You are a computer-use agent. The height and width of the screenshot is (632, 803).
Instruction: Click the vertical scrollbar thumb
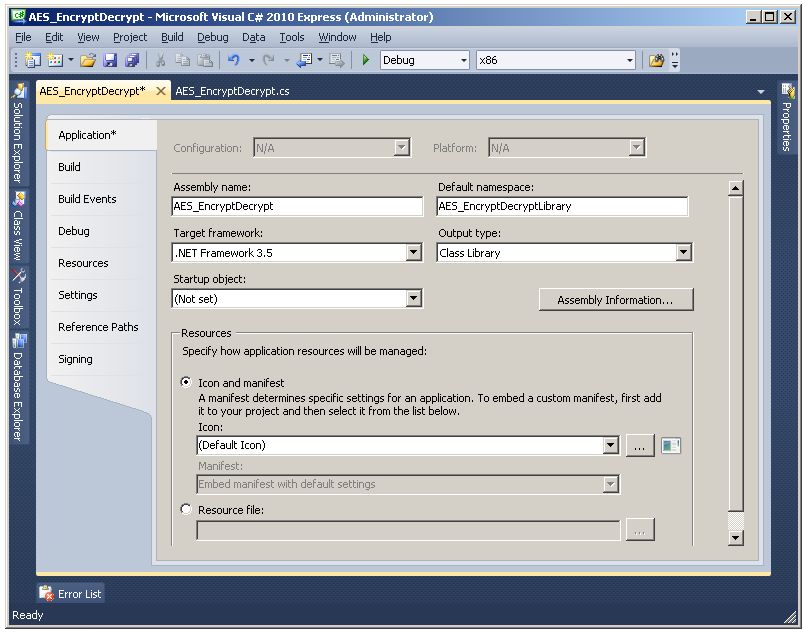point(735,353)
